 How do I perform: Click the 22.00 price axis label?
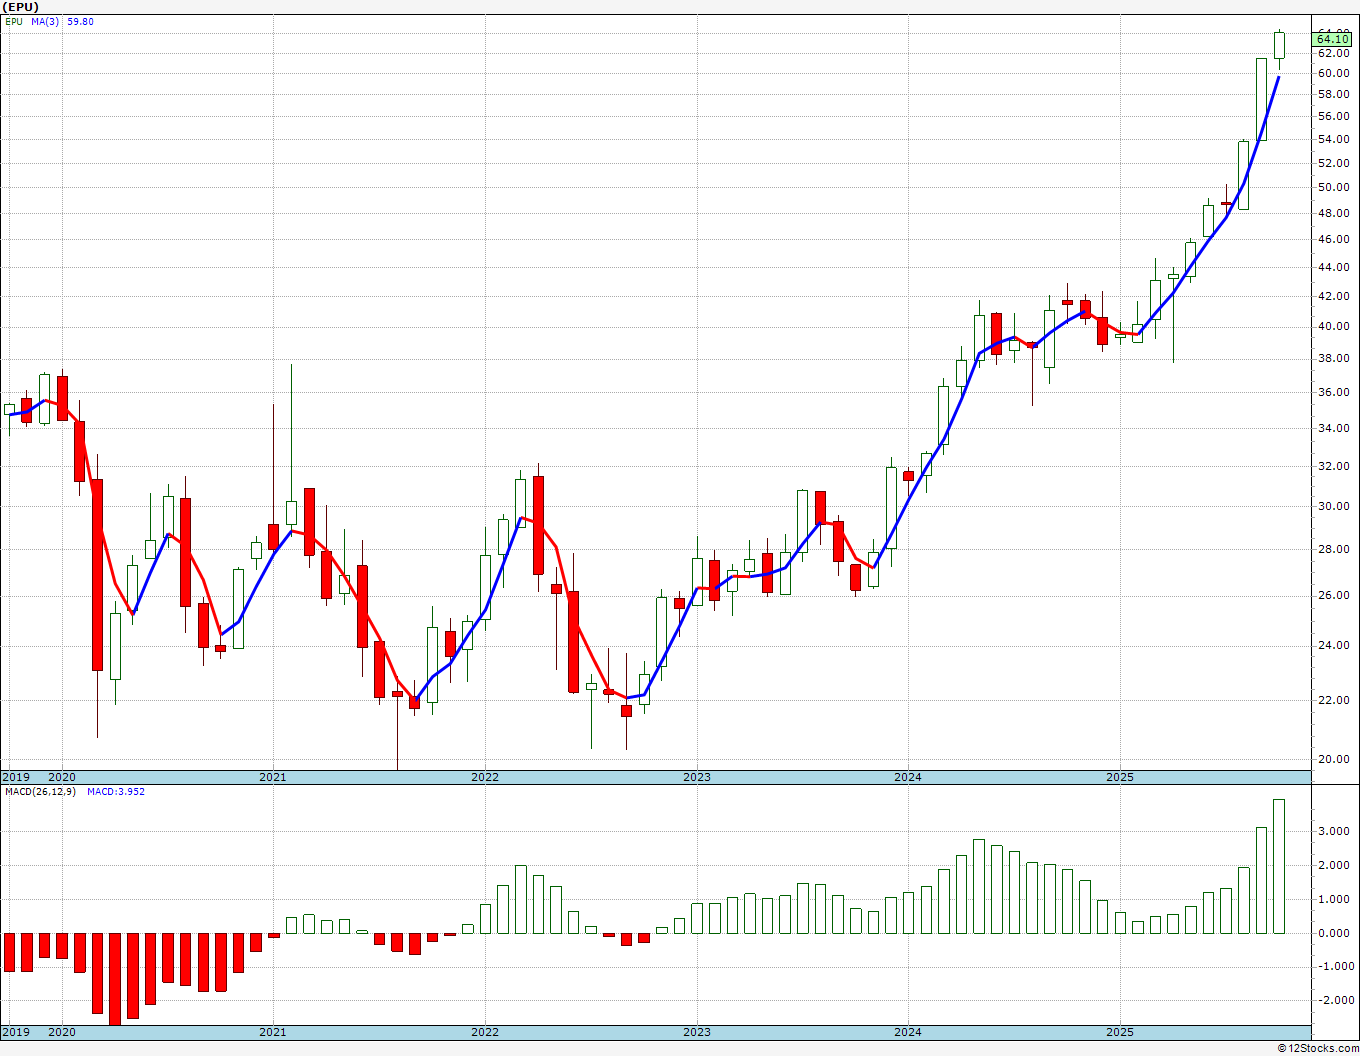click(1333, 700)
